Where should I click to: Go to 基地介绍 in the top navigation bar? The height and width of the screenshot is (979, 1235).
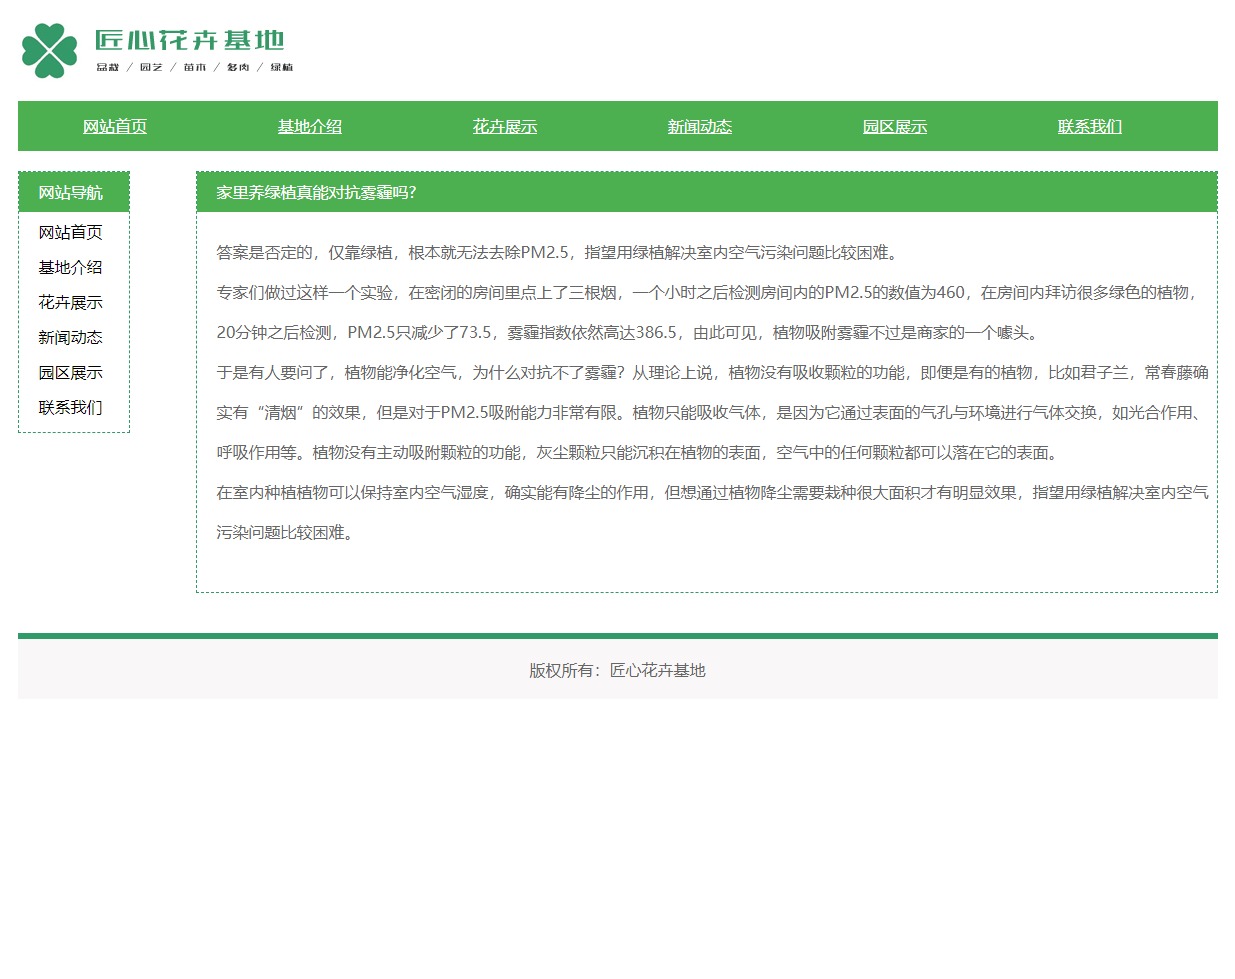pos(310,127)
